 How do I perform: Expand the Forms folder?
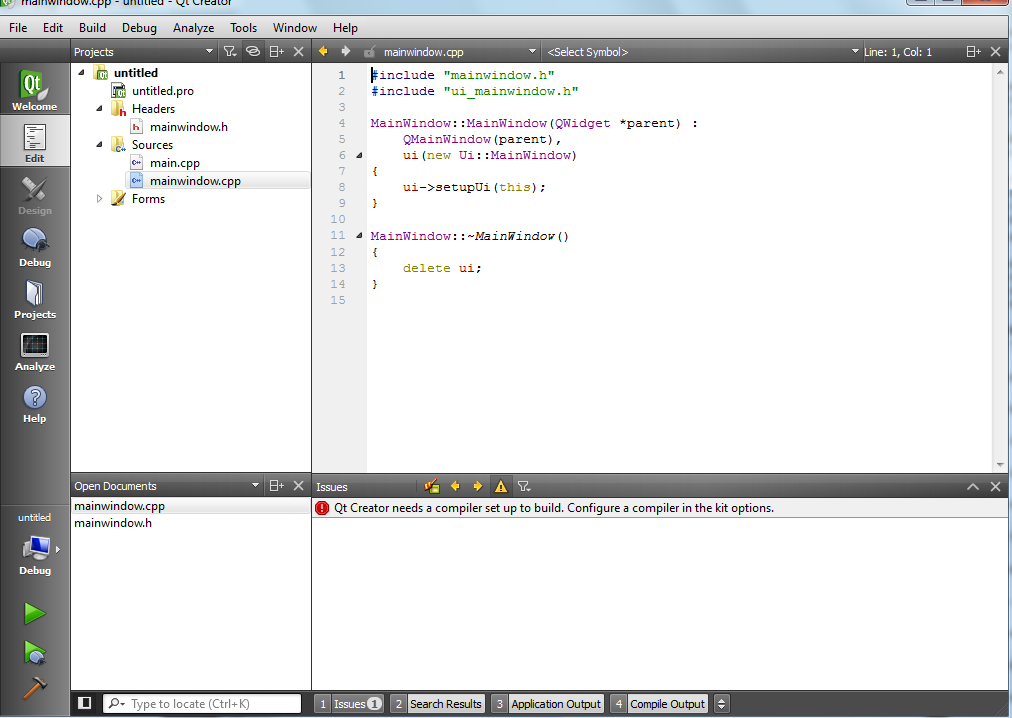pos(99,199)
